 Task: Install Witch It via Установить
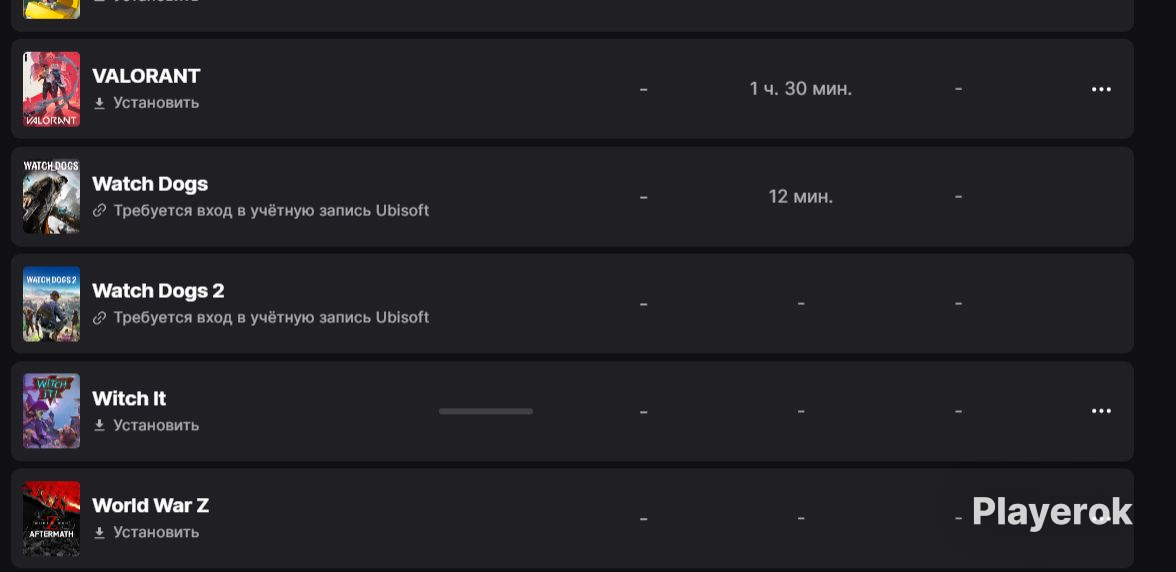tap(156, 425)
